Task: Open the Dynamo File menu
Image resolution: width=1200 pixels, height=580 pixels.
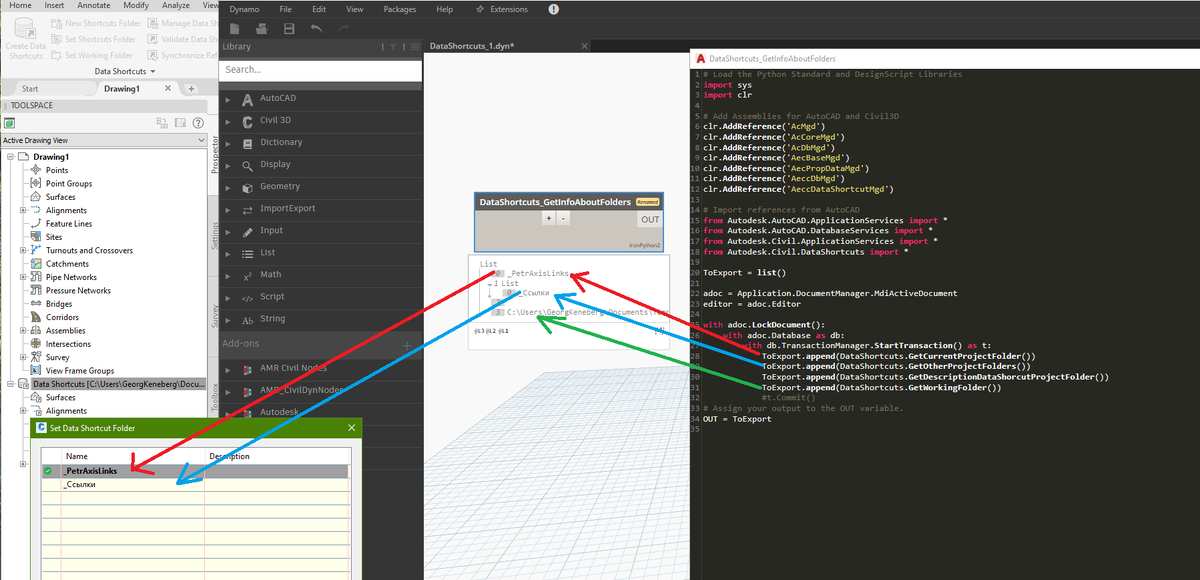Action: [286, 9]
